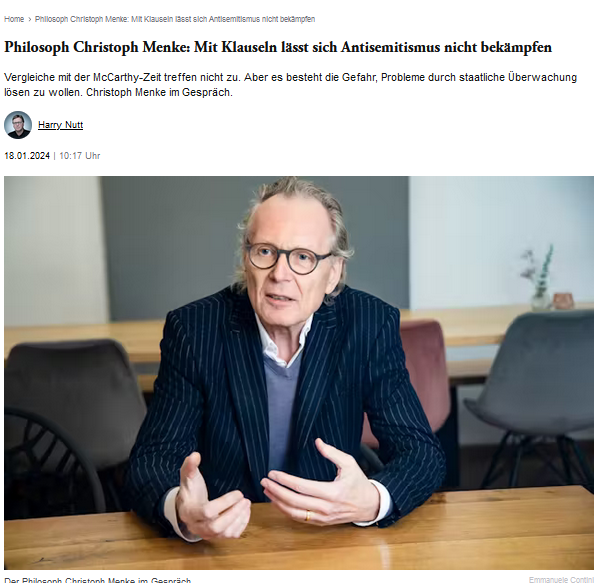Click the word McCarthy-Zeit in the teaser

(x=127, y=78)
